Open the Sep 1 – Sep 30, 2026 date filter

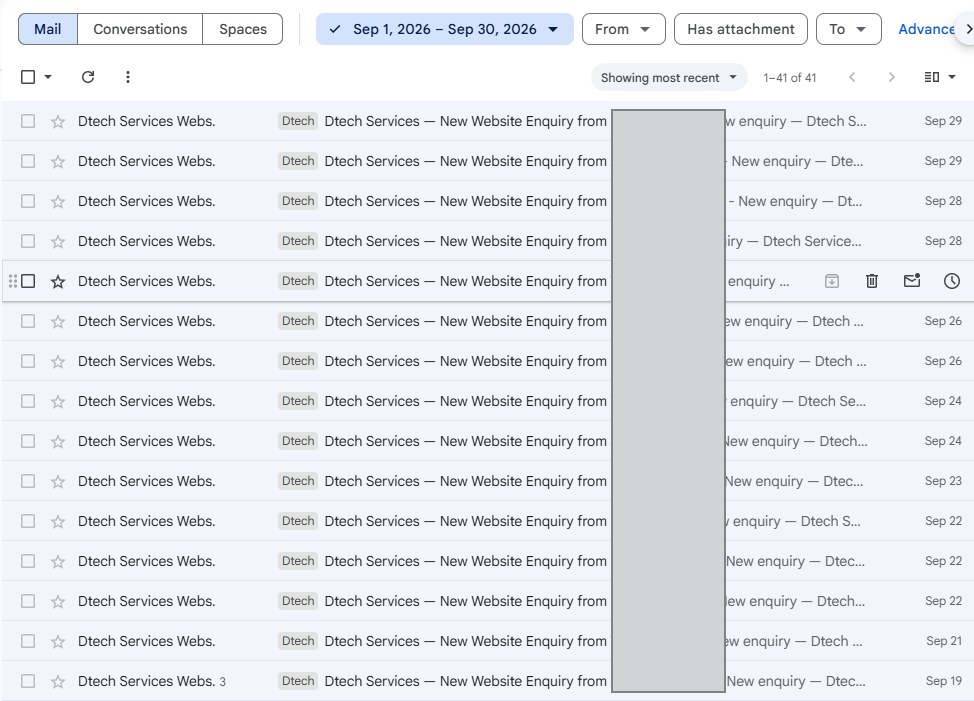click(x=444, y=29)
